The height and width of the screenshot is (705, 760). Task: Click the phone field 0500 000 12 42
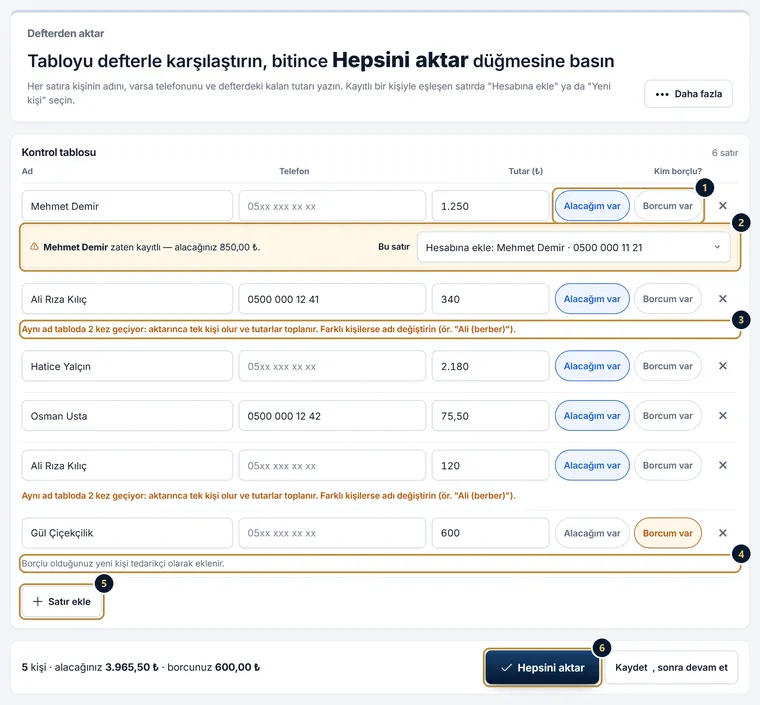coord(332,416)
